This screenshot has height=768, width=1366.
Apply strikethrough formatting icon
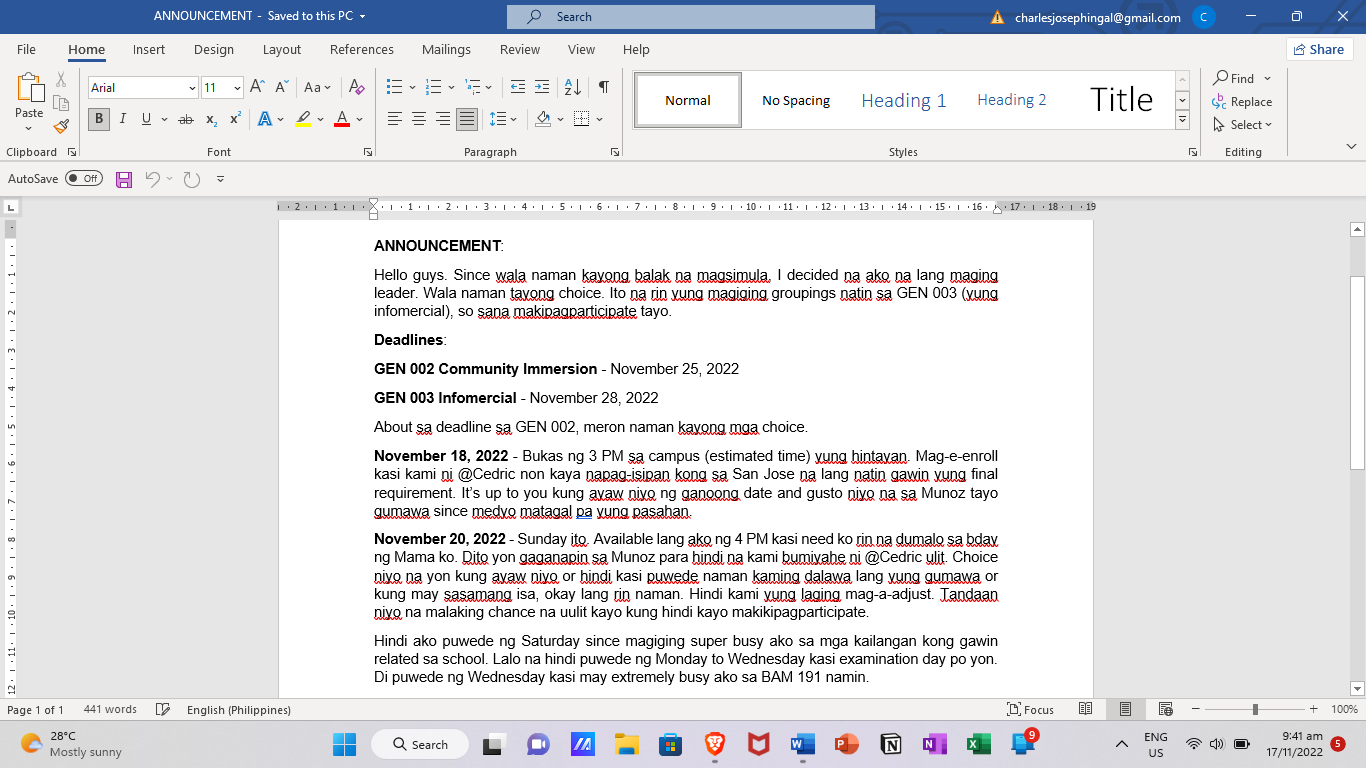pyautogui.click(x=185, y=119)
